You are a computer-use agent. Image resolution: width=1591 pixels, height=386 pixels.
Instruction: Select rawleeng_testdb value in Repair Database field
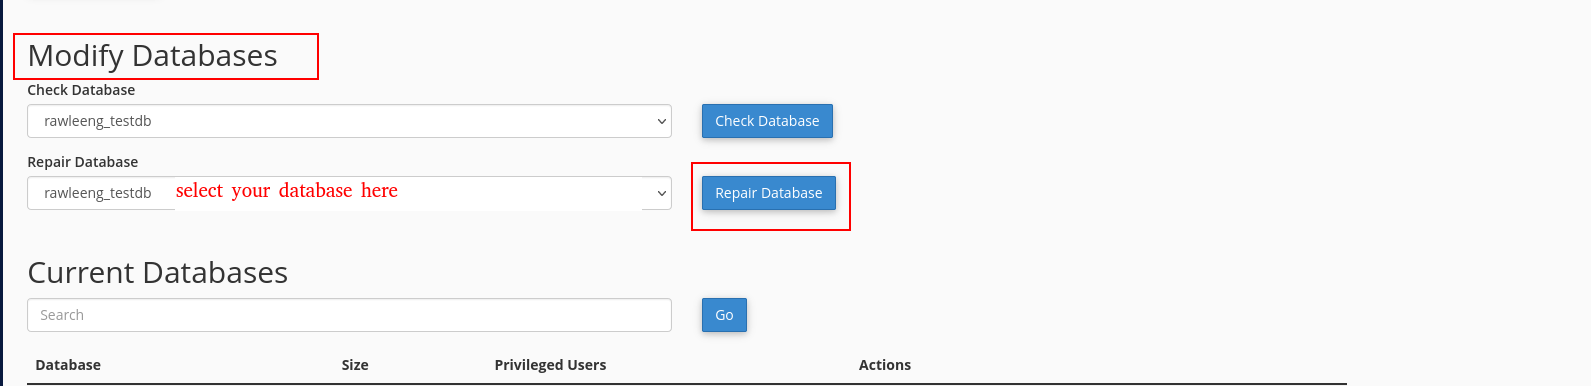pos(98,193)
